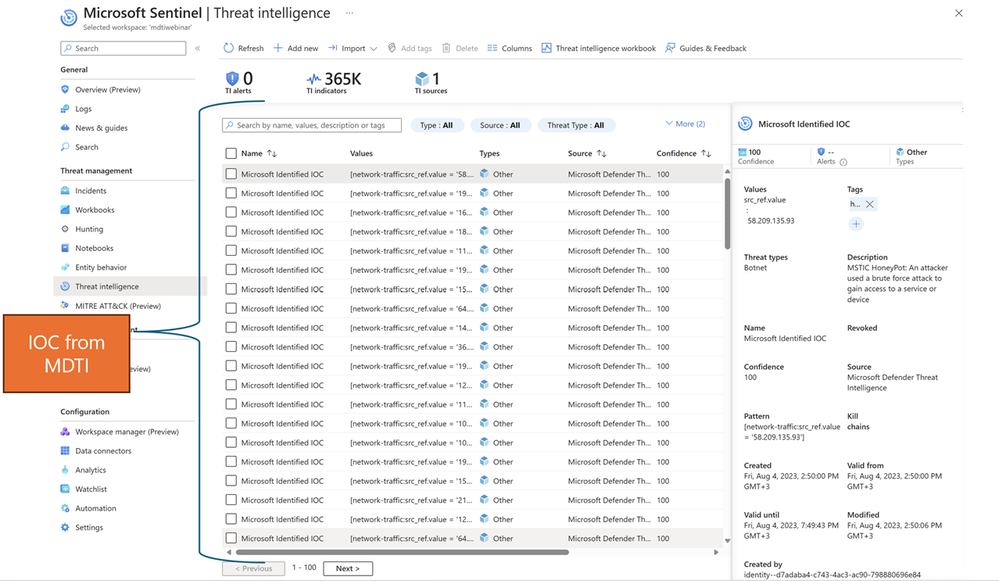
Task: Open Entity behavior page
Action: 101,267
